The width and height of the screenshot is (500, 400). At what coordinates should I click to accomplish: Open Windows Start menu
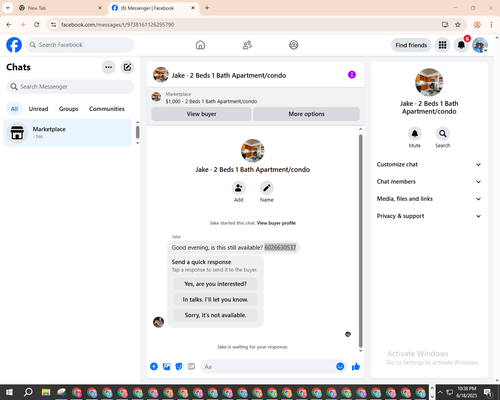pos(9,392)
